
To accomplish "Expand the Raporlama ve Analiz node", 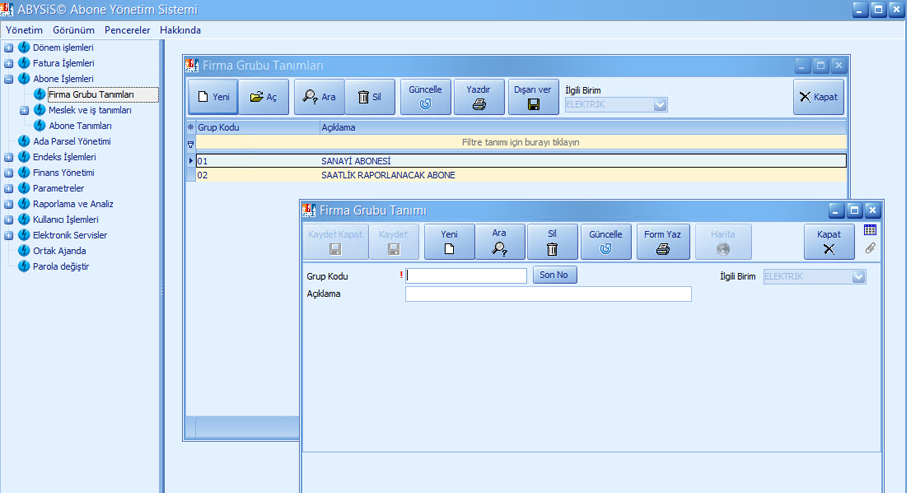I will (9, 204).
